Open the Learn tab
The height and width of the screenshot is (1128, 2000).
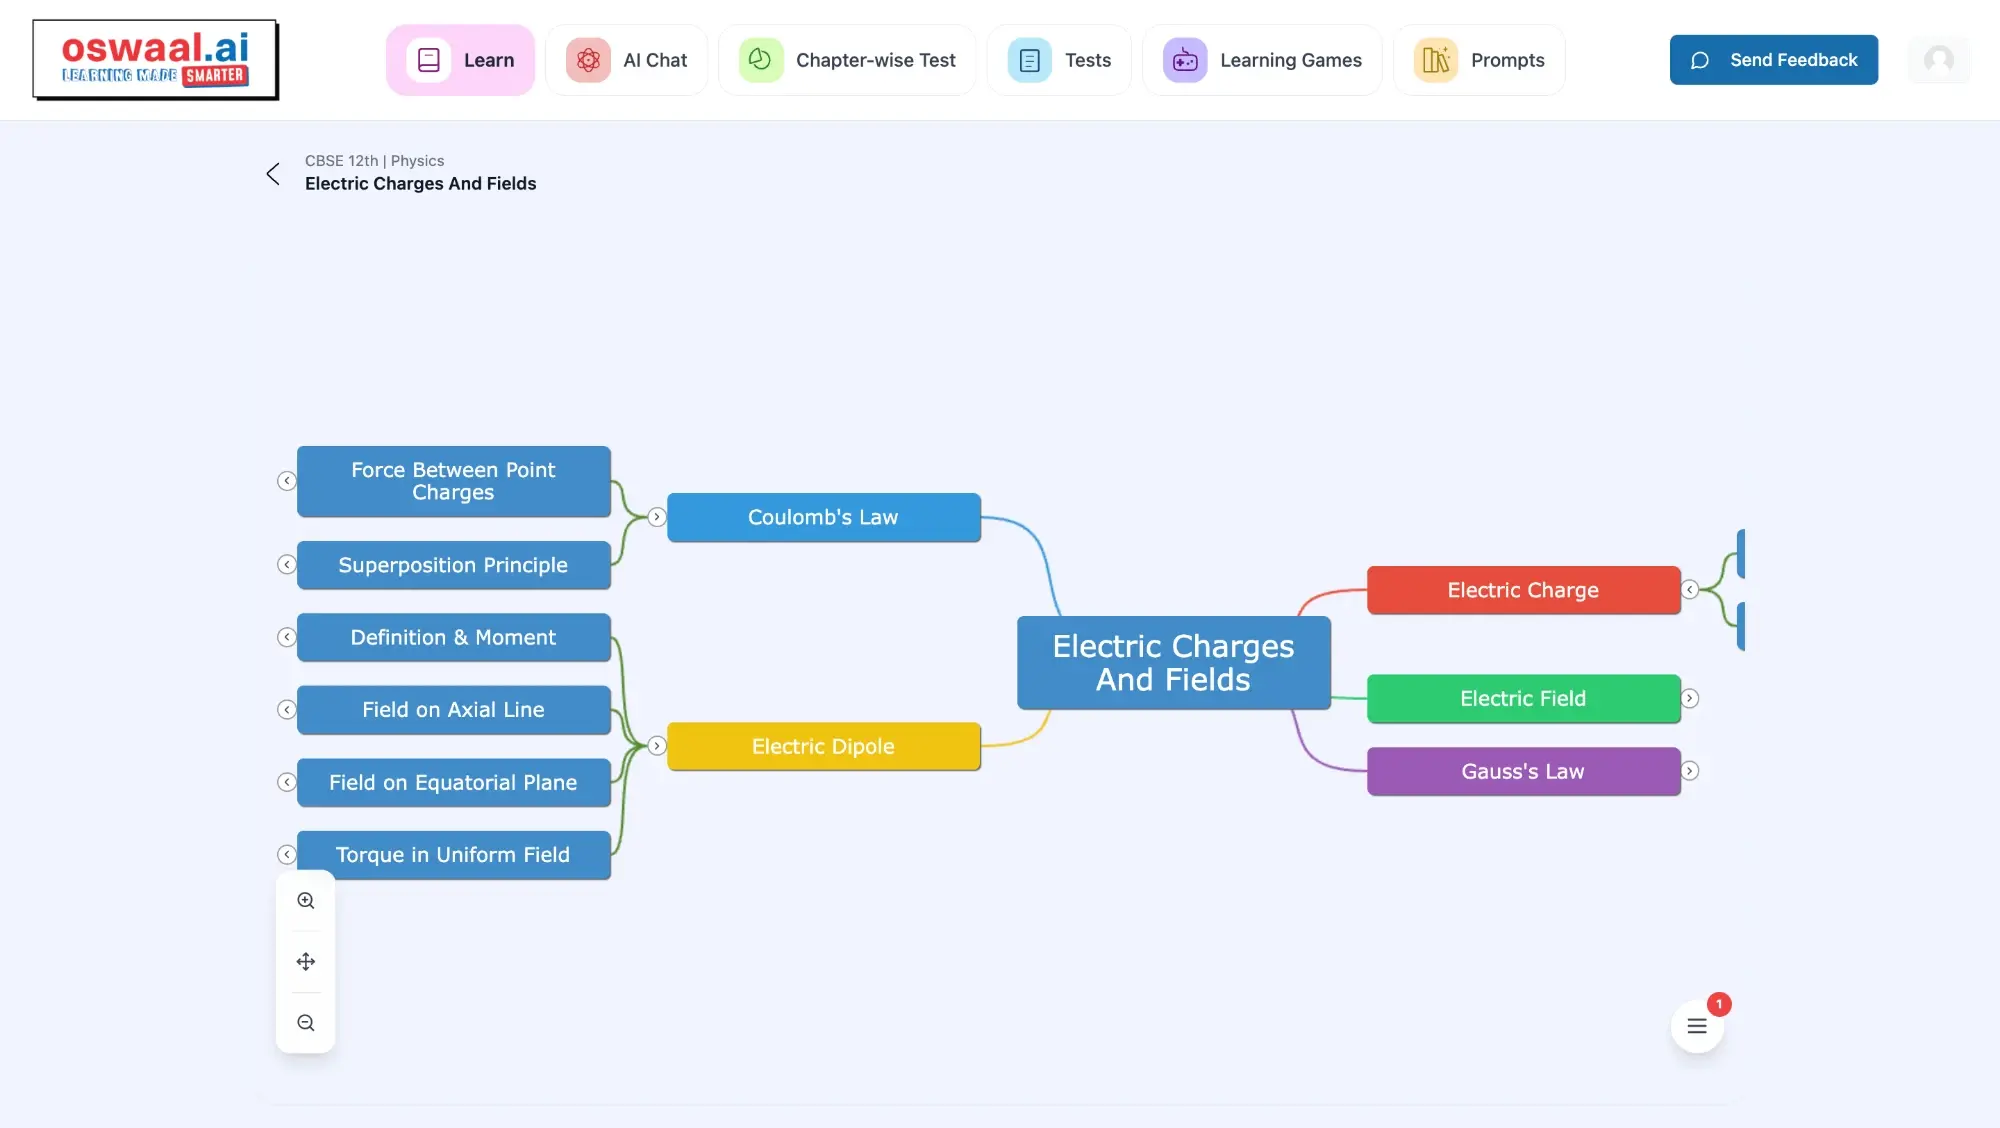(460, 60)
